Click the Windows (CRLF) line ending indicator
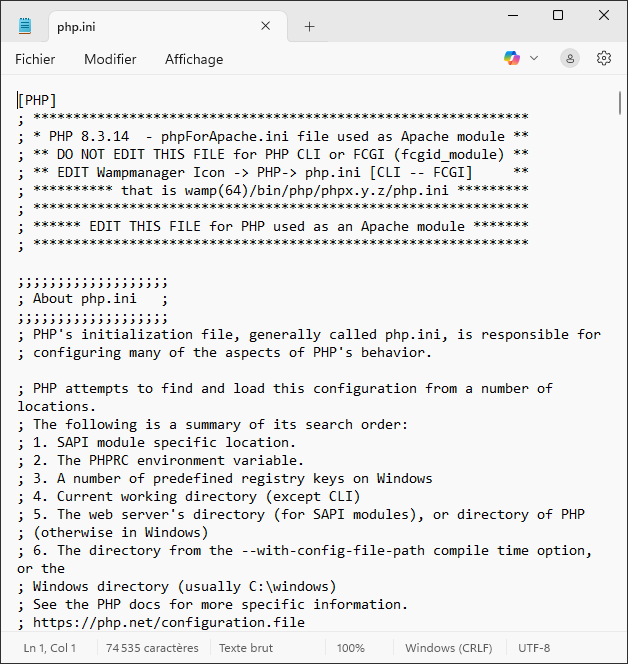 pyautogui.click(x=450, y=648)
